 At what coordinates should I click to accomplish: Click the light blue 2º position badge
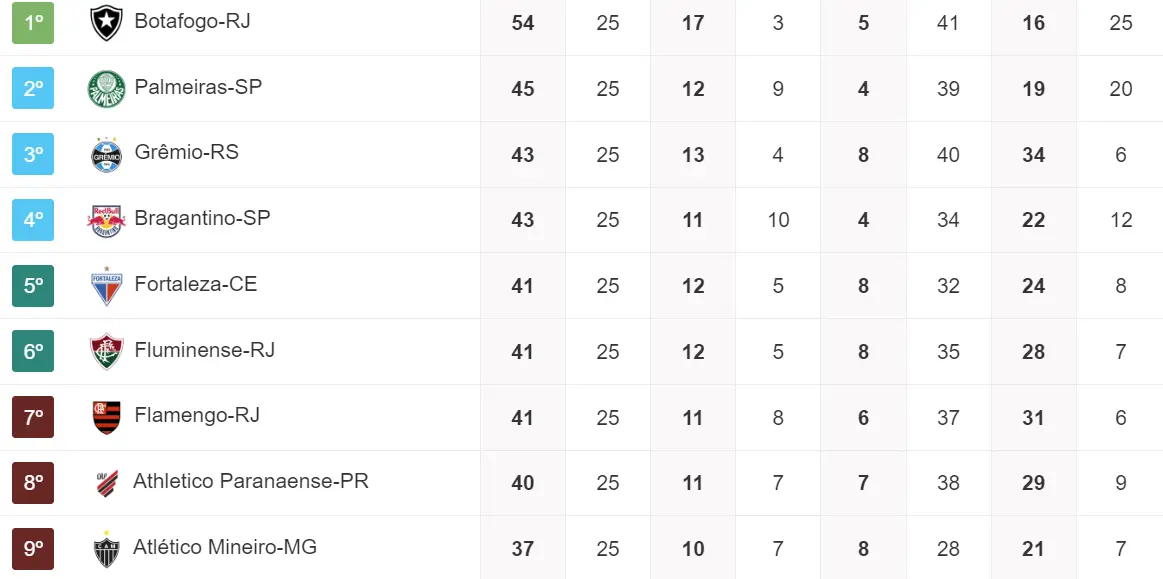click(33, 88)
